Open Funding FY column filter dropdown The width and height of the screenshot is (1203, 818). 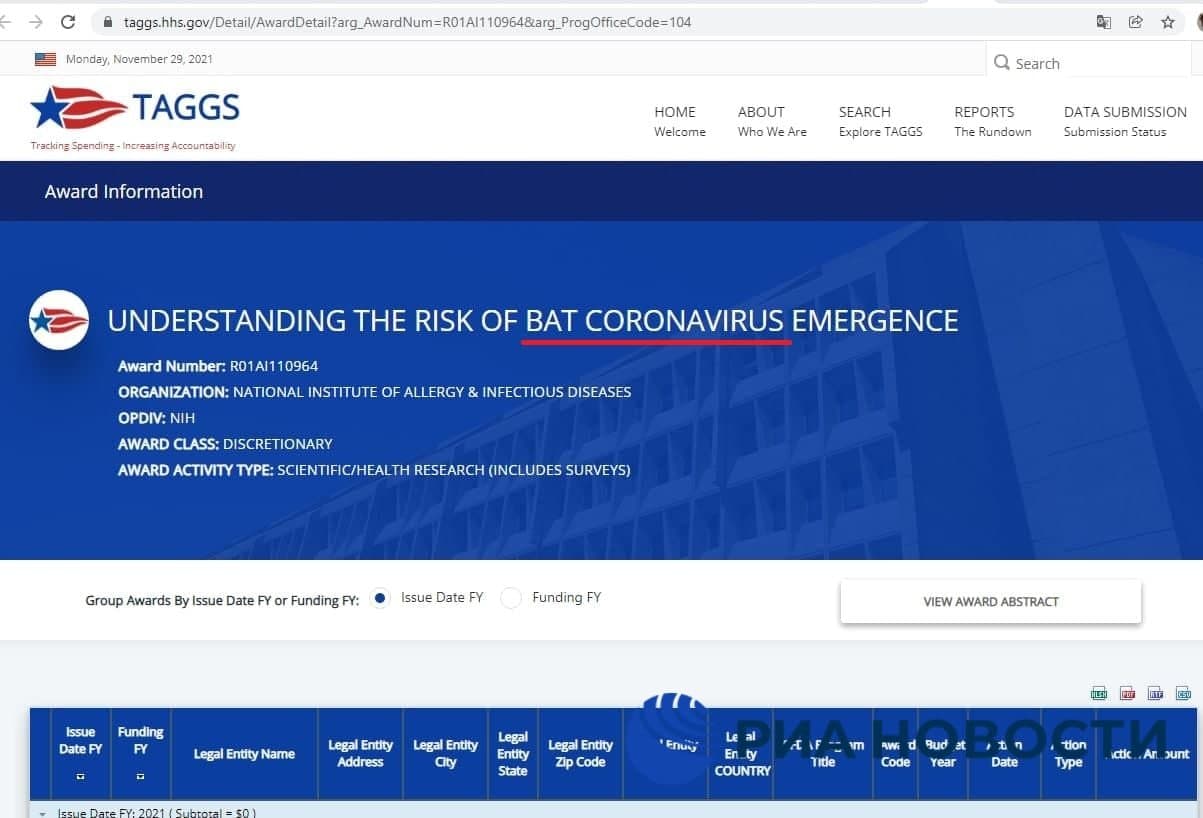(x=140, y=776)
